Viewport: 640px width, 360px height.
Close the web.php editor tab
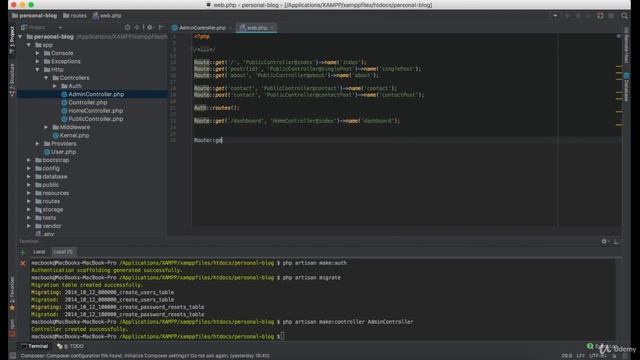(272, 28)
